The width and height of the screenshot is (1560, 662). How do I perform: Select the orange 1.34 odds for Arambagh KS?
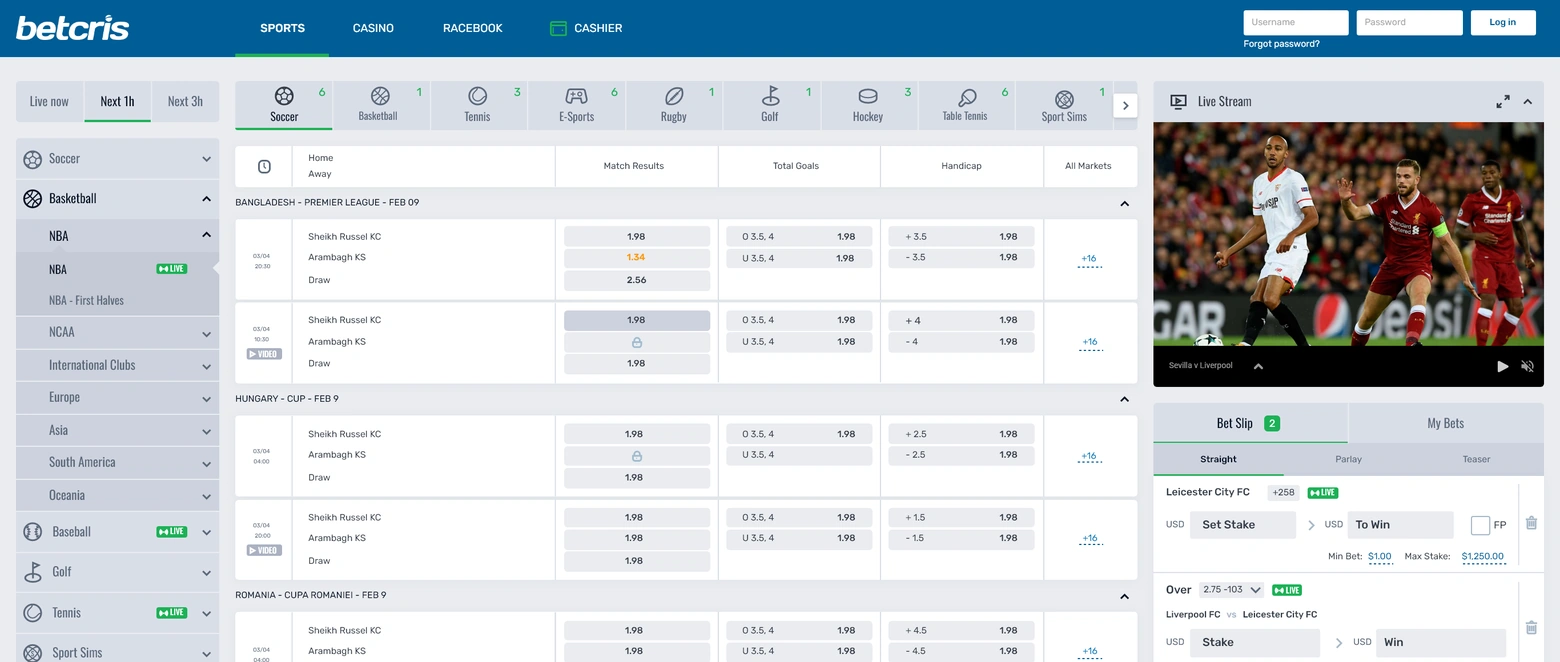637,258
